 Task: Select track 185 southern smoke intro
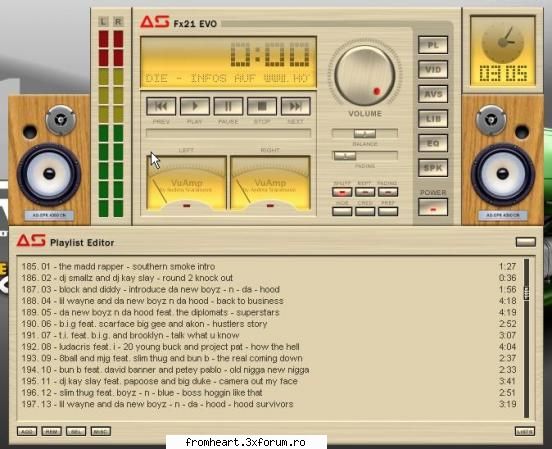[x=269, y=267]
